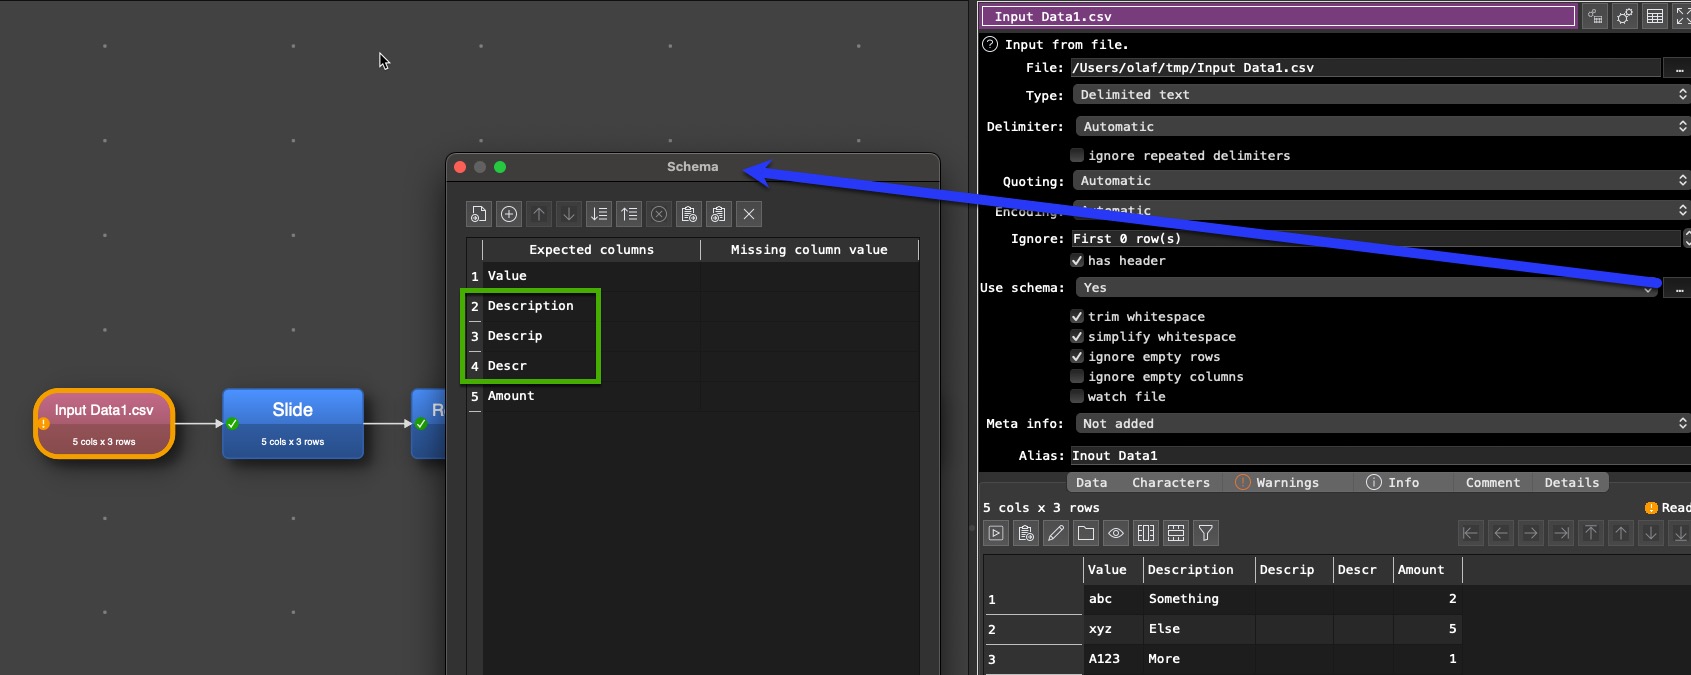
Task: Click the Alias input field
Action: (x=1380, y=455)
